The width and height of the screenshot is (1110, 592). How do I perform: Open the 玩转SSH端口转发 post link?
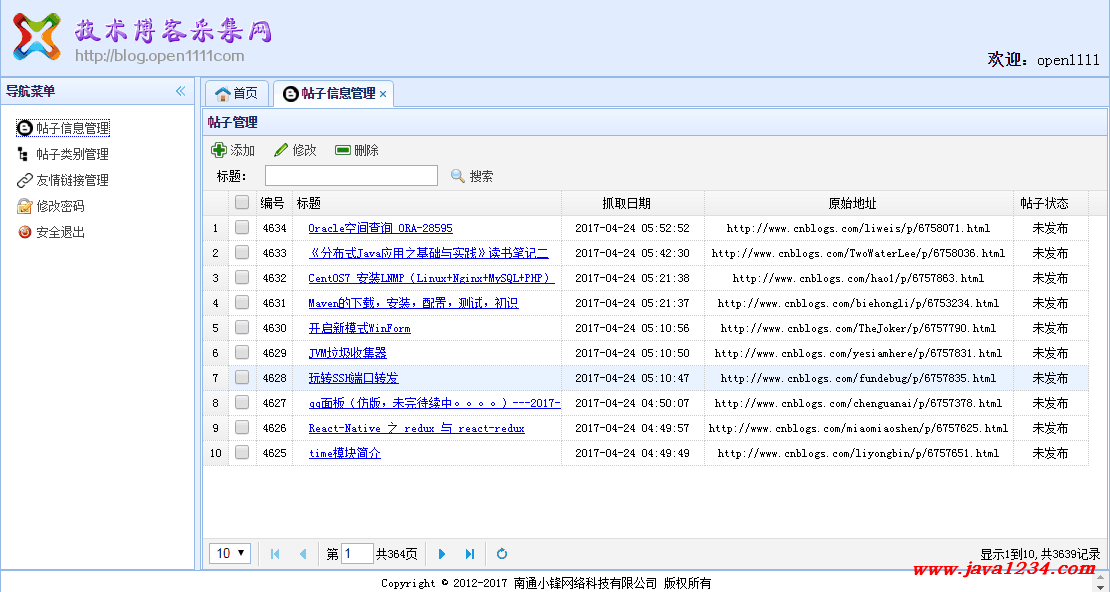pyautogui.click(x=353, y=378)
